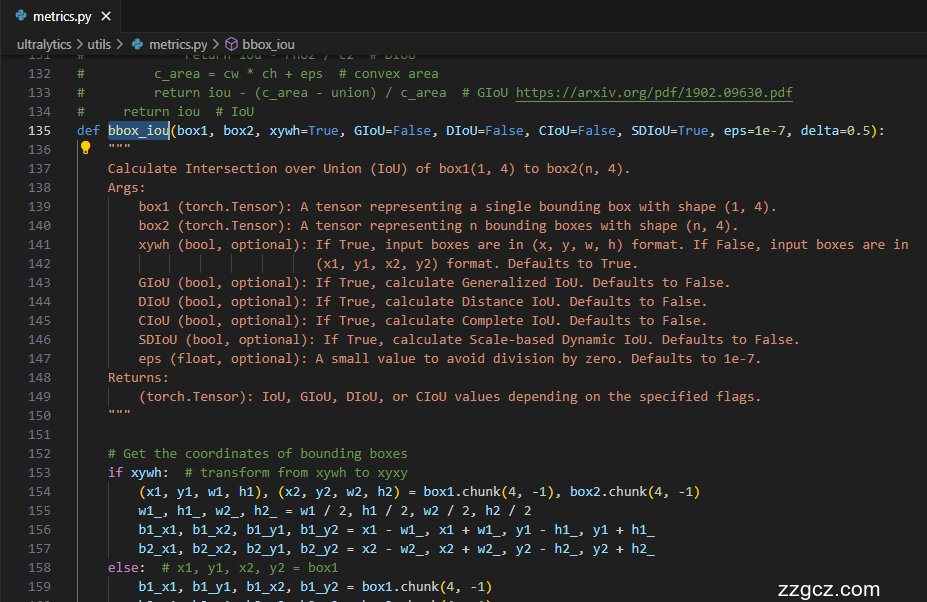
Task: Click the breadcrumb chevron after metrics.py
Action: (215, 45)
